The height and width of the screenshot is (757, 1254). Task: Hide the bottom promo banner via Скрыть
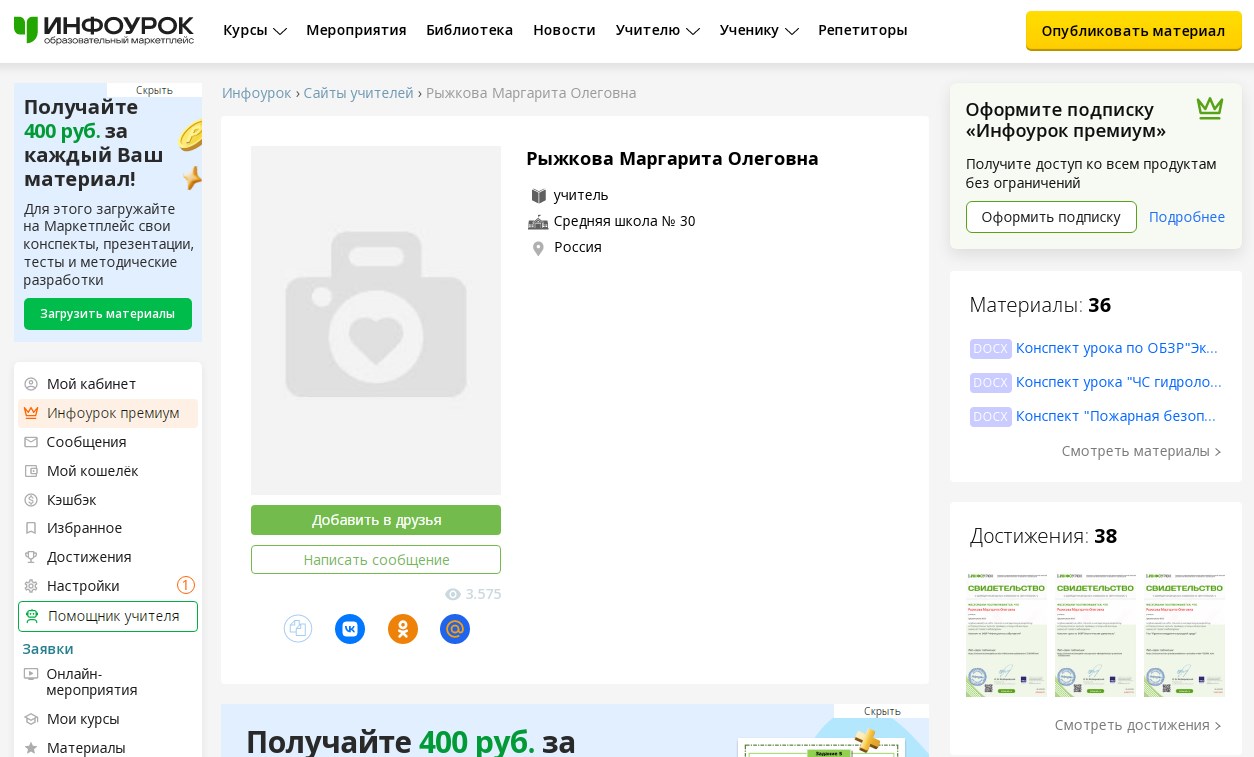click(882, 711)
